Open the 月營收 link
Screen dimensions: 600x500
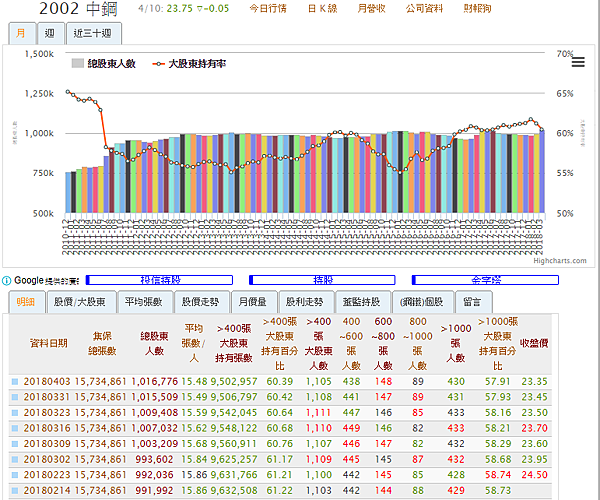coord(372,8)
